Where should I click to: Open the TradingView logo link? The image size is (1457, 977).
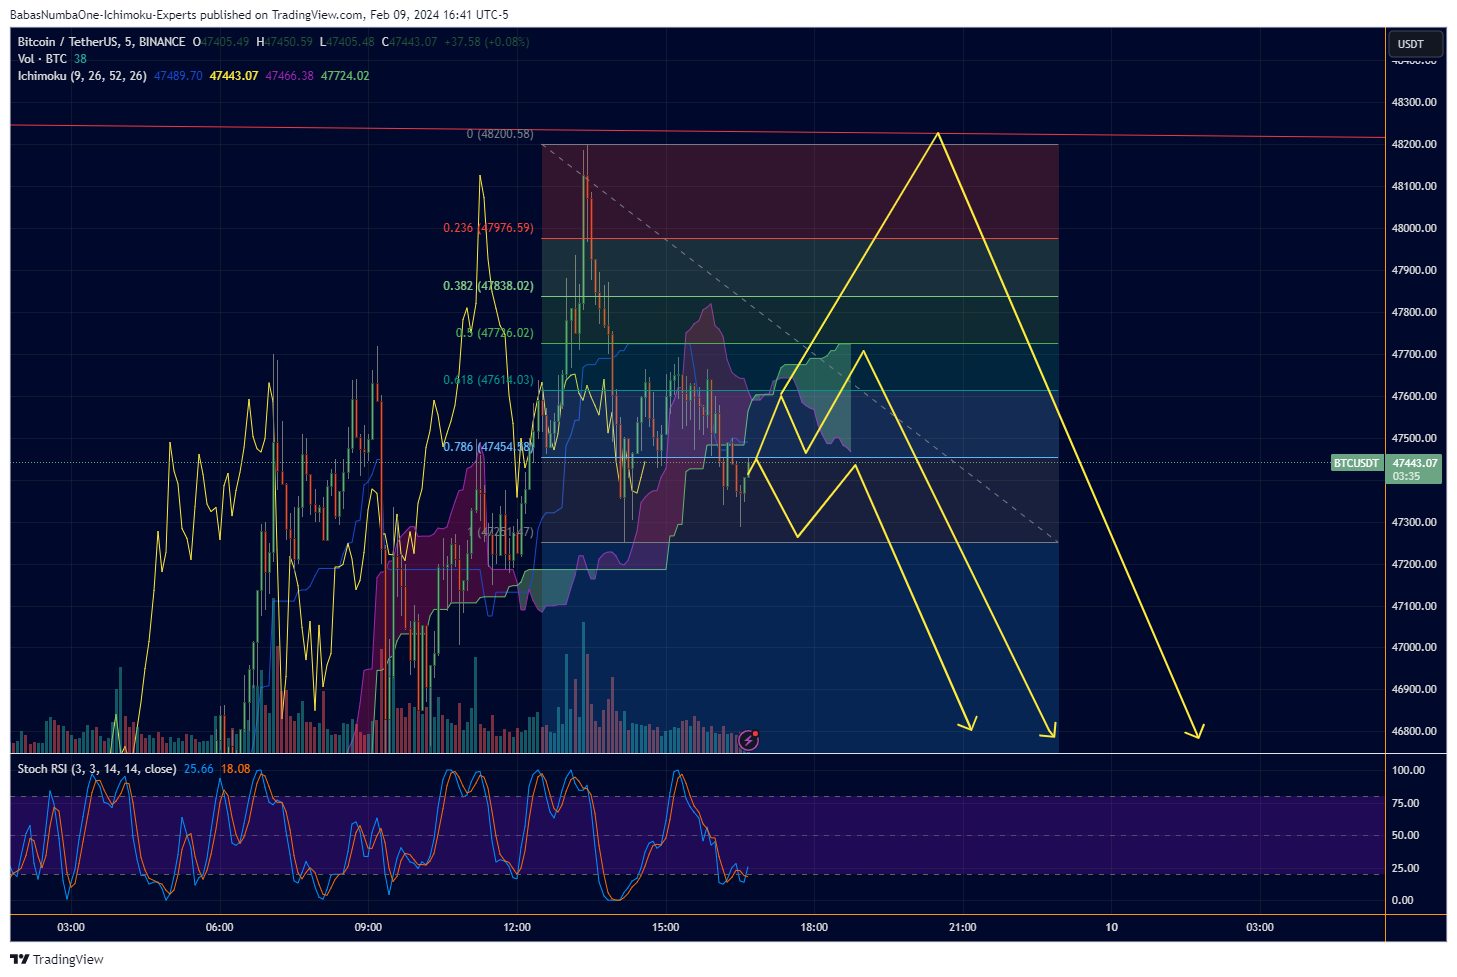[57, 959]
